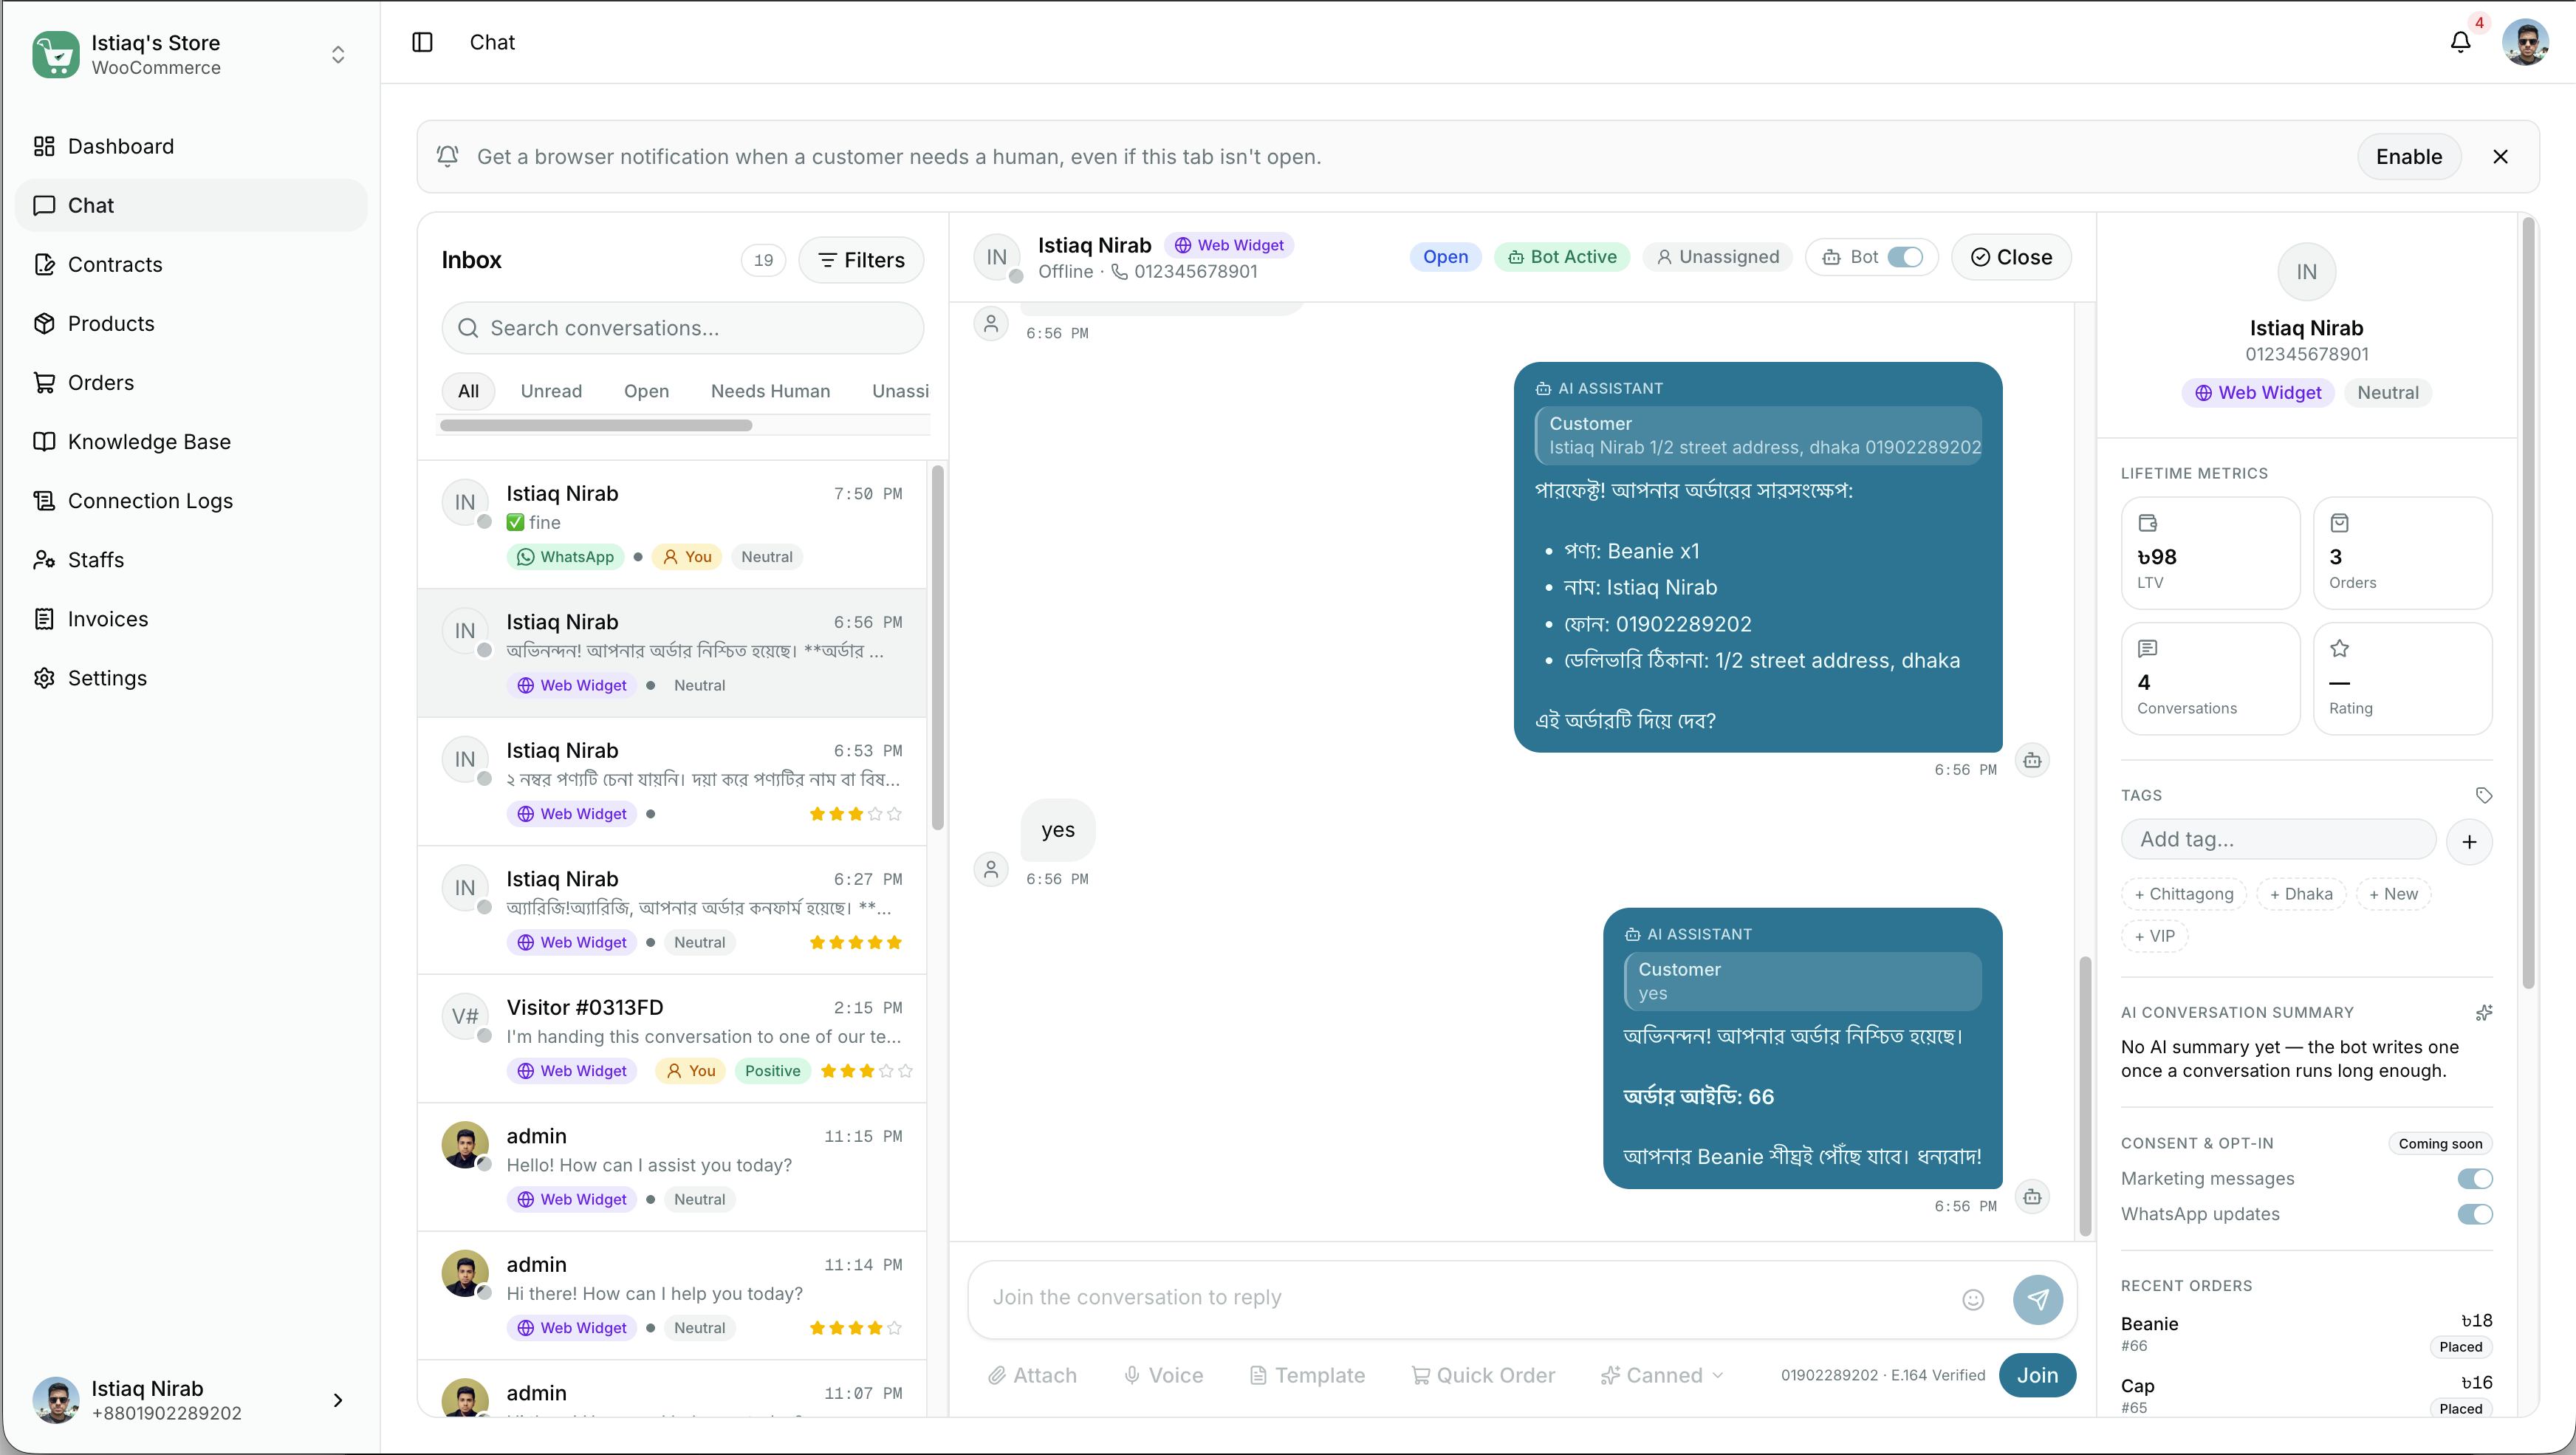2576x1455 pixels.
Task: Click the inbox tabs horizontal scrollbar
Action: point(596,426)
